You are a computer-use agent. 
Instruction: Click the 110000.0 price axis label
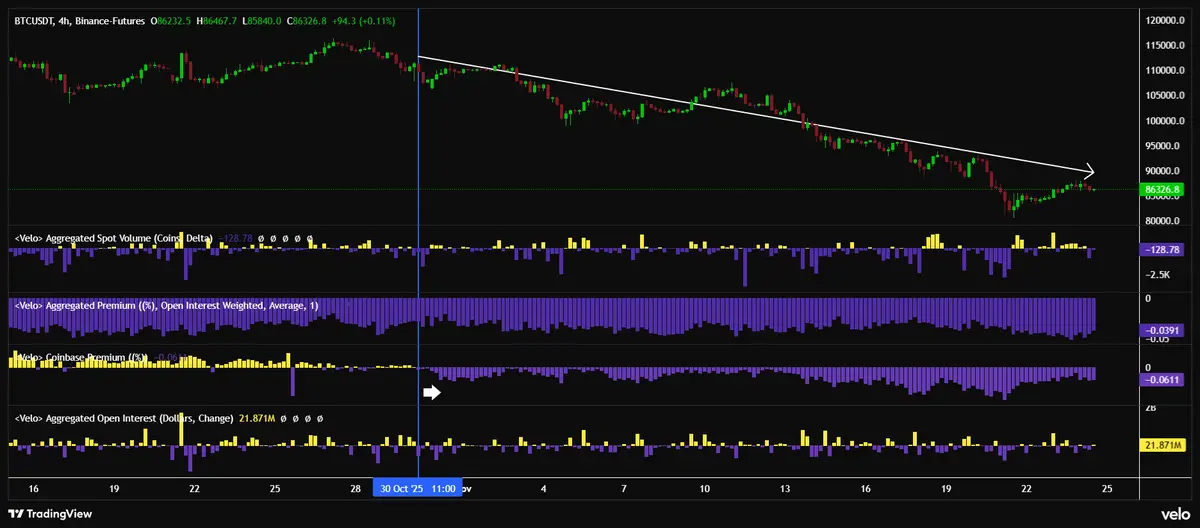(x=1165, y=70)
